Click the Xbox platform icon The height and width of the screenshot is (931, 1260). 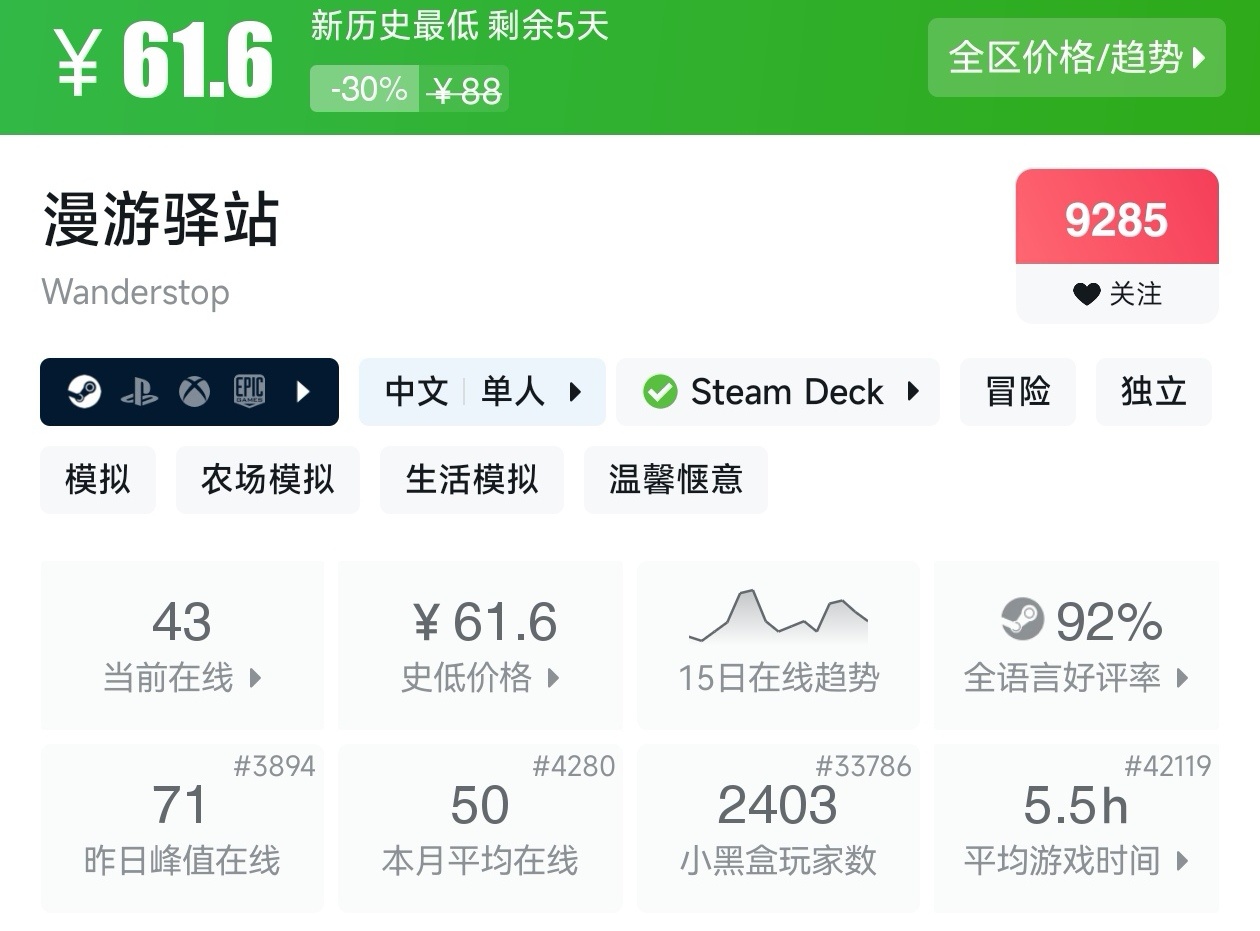click(x=194, y=392)
